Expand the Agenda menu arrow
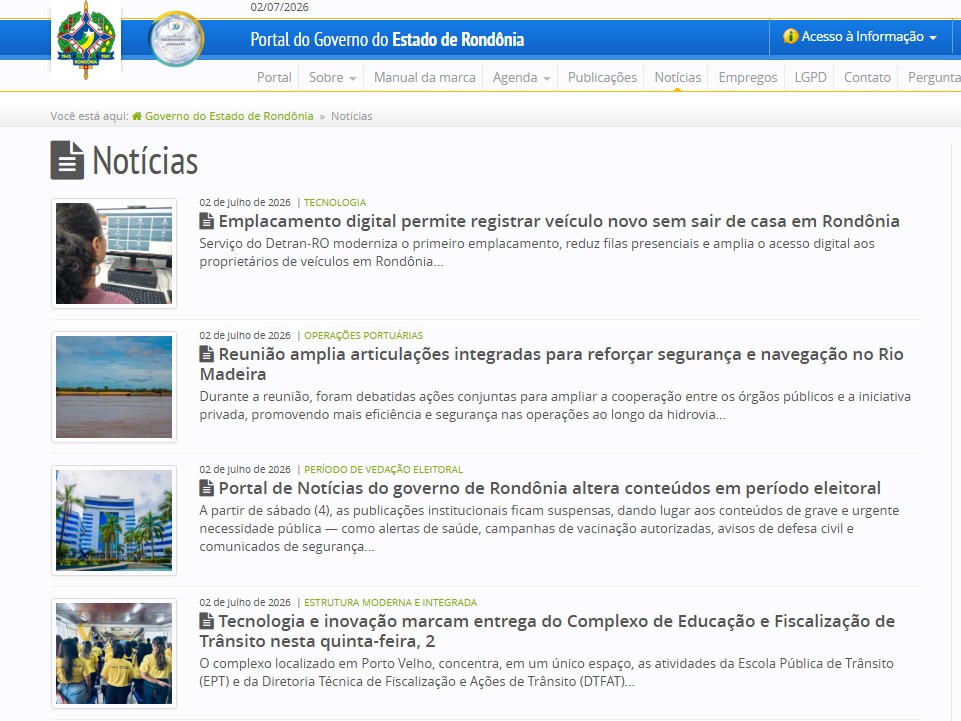This screenshot has width=961, height=721. click(547, 78)
